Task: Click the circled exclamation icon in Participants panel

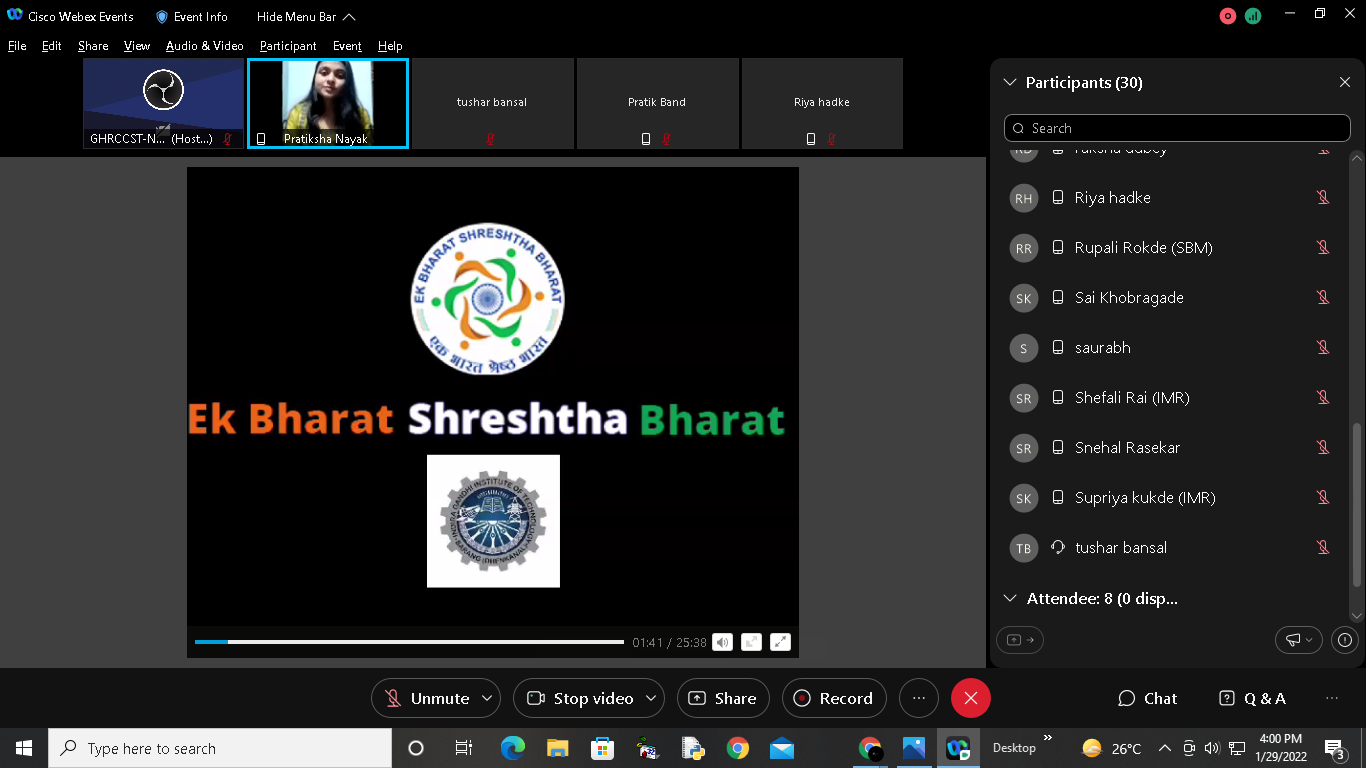Action: 1345,640
